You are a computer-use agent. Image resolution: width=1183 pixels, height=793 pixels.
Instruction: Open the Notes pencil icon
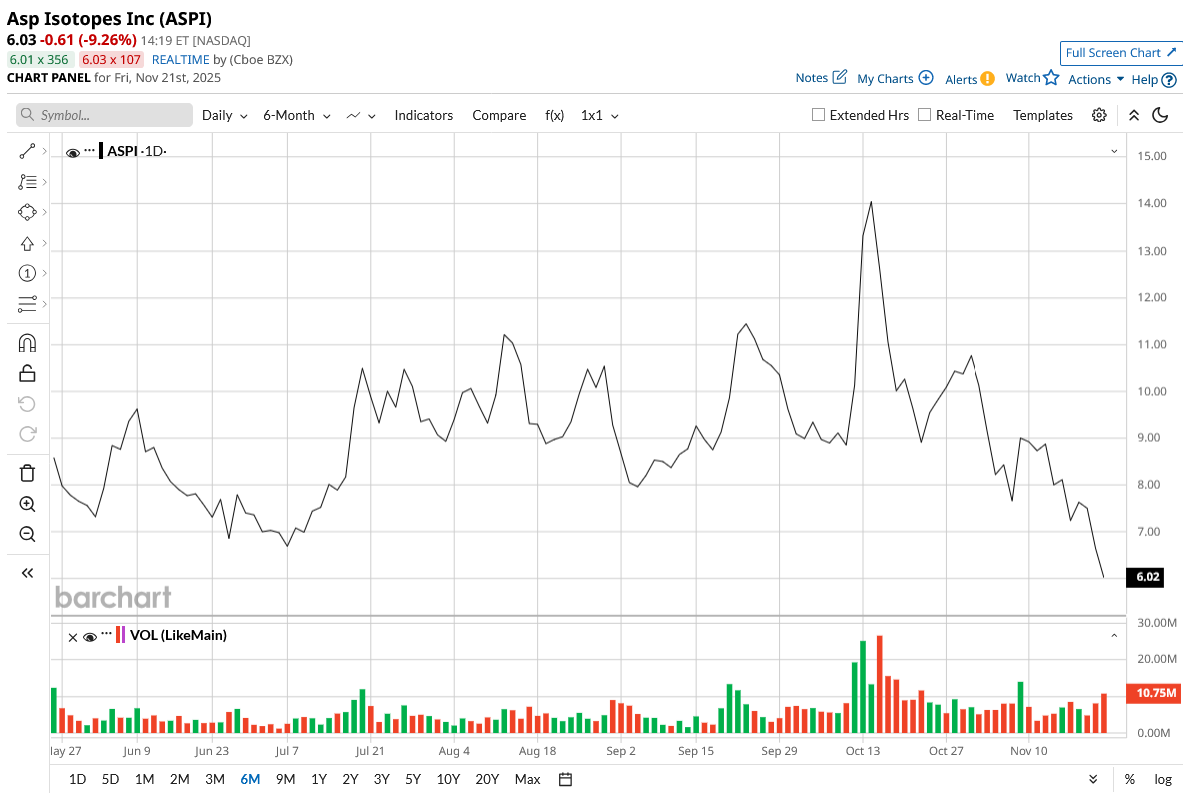[840, 77]
